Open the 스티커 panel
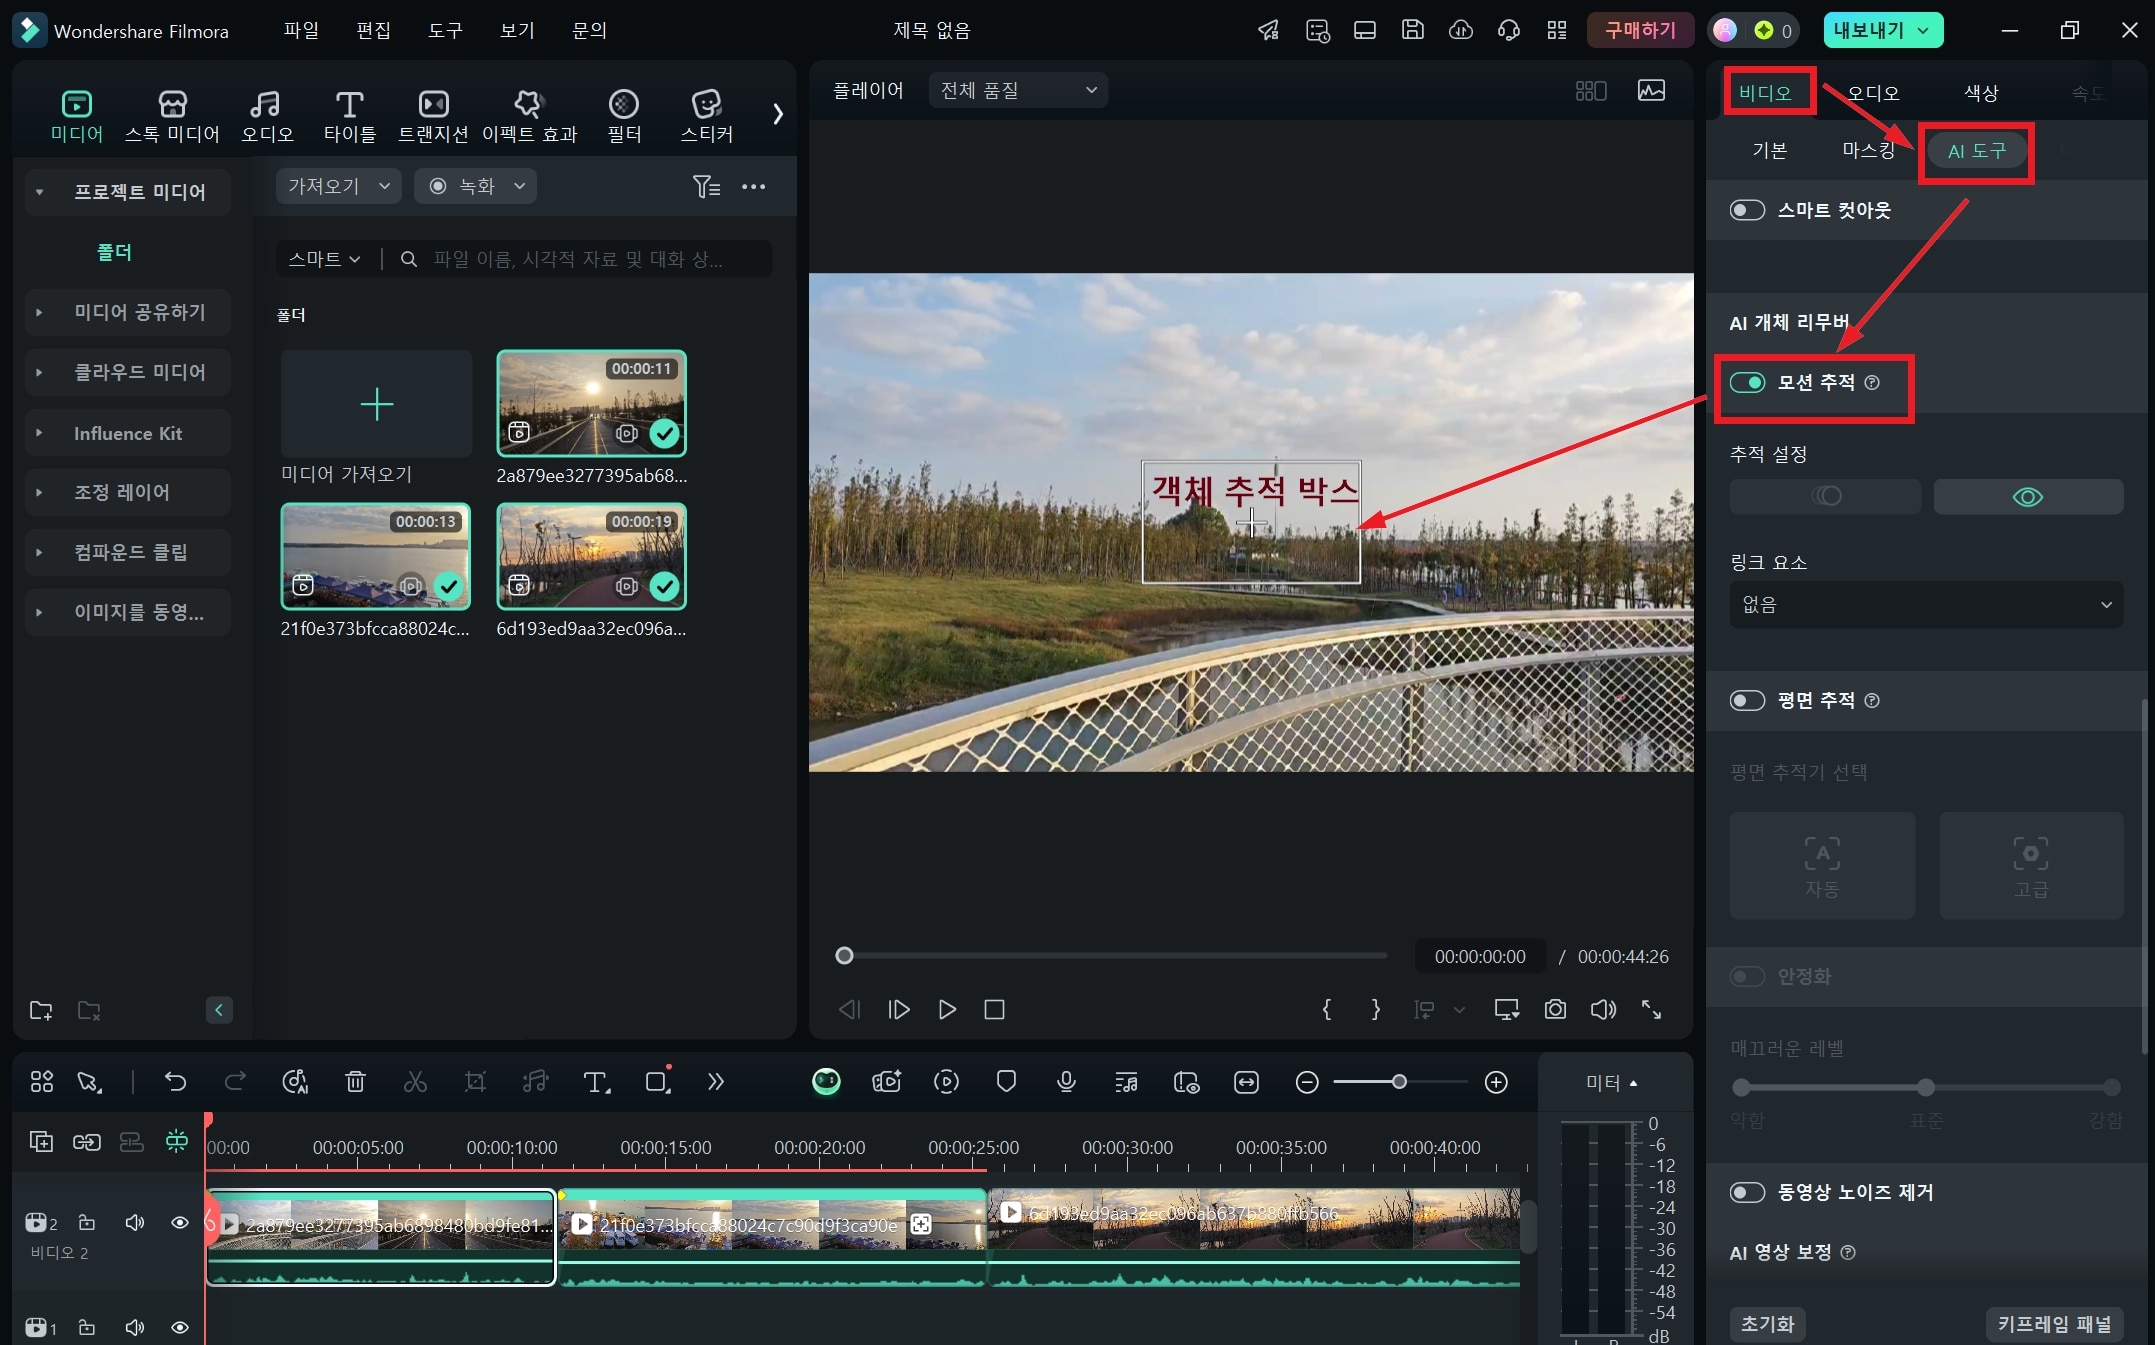2155x1345 pixels. 706,116
